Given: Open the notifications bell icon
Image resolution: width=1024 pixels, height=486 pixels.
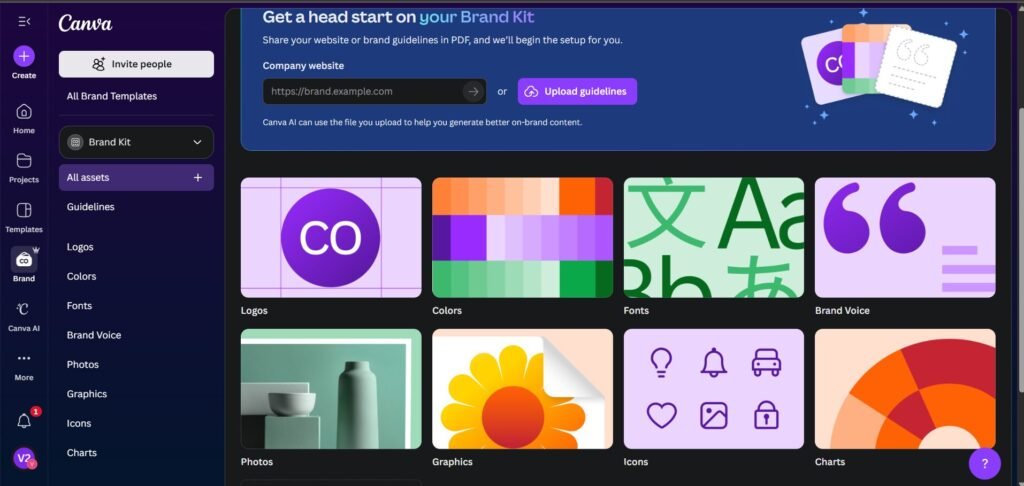Looking at the screenshot, I should pos(24,421).
